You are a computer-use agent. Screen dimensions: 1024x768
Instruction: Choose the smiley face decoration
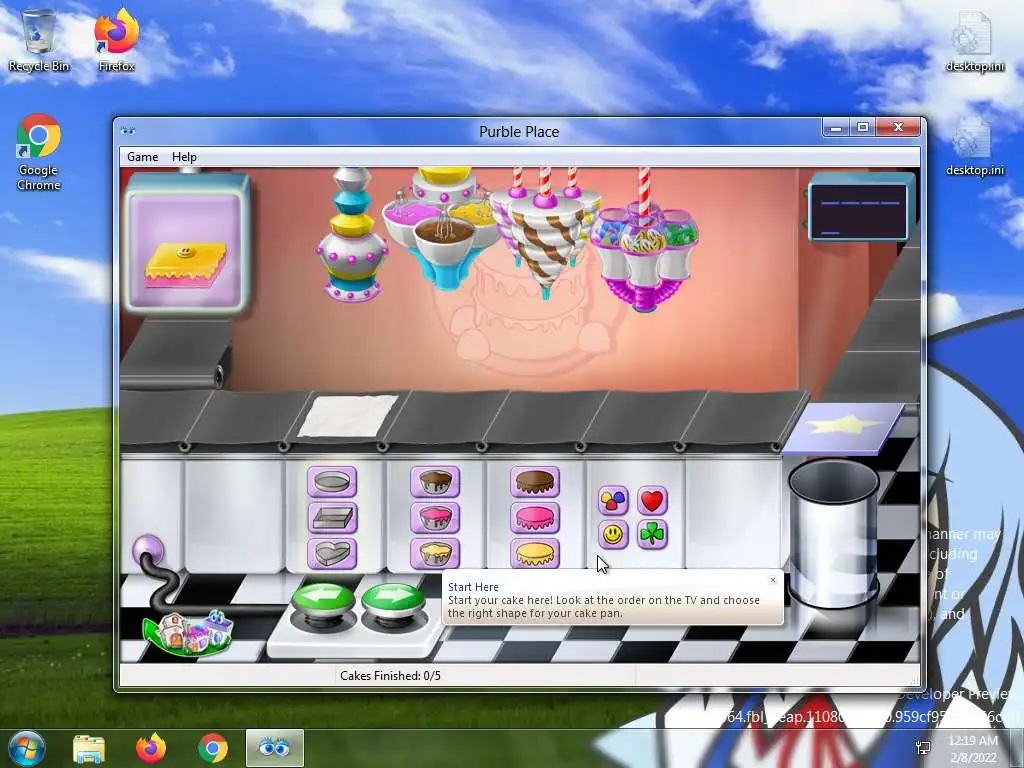[x=613, y=535]
